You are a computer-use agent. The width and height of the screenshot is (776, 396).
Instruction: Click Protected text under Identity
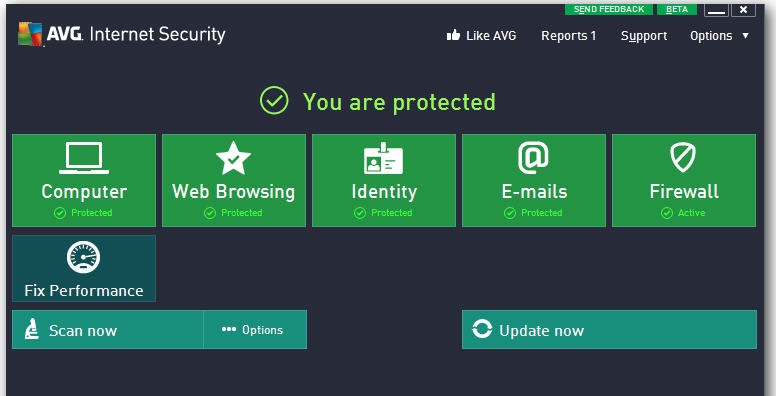coord(391,213)
